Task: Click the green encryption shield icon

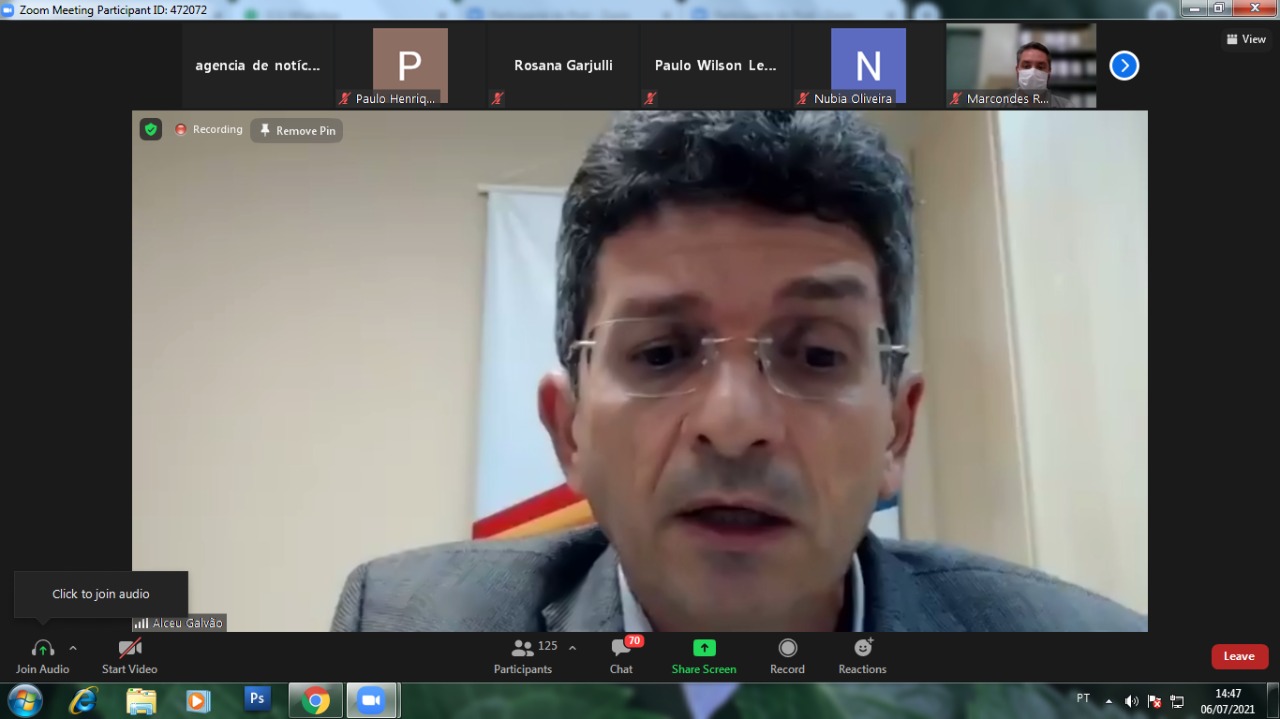Action: pos(150,129)
